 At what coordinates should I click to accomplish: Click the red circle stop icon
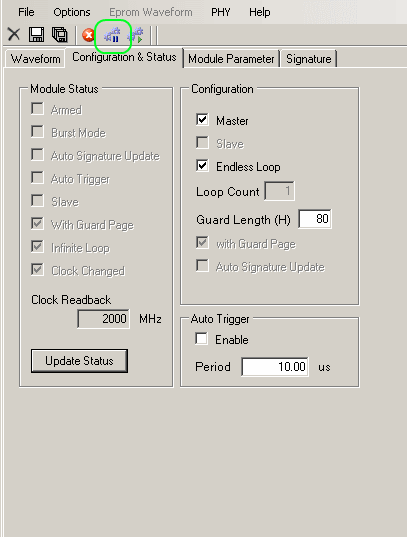point(89,35)
